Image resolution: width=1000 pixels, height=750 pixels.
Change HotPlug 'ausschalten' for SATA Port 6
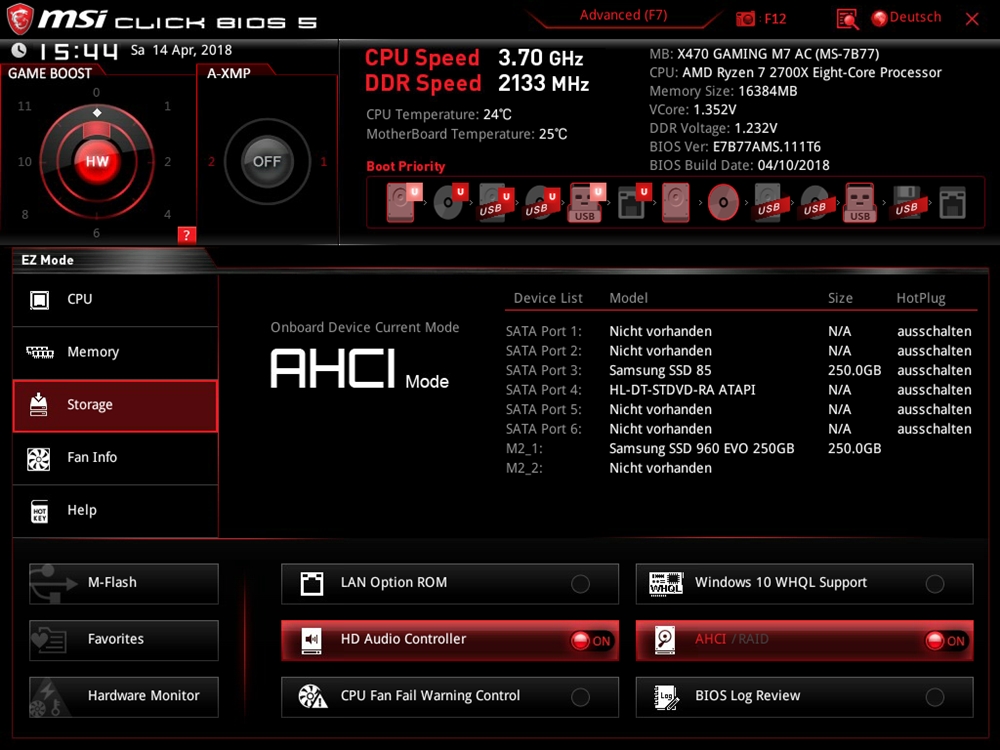point(934,429)
